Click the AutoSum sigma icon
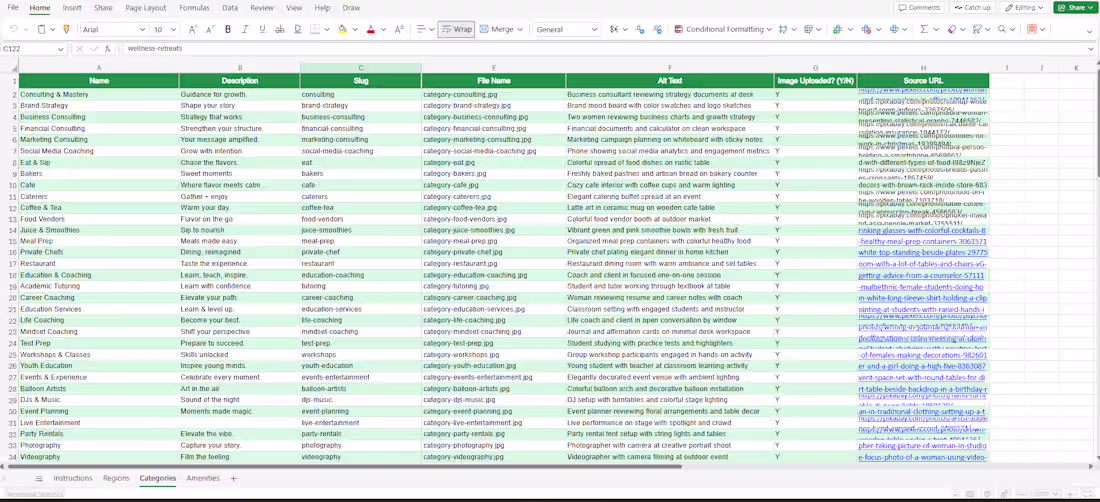The width and height of the screenshot is (1100, 502). 924,29
